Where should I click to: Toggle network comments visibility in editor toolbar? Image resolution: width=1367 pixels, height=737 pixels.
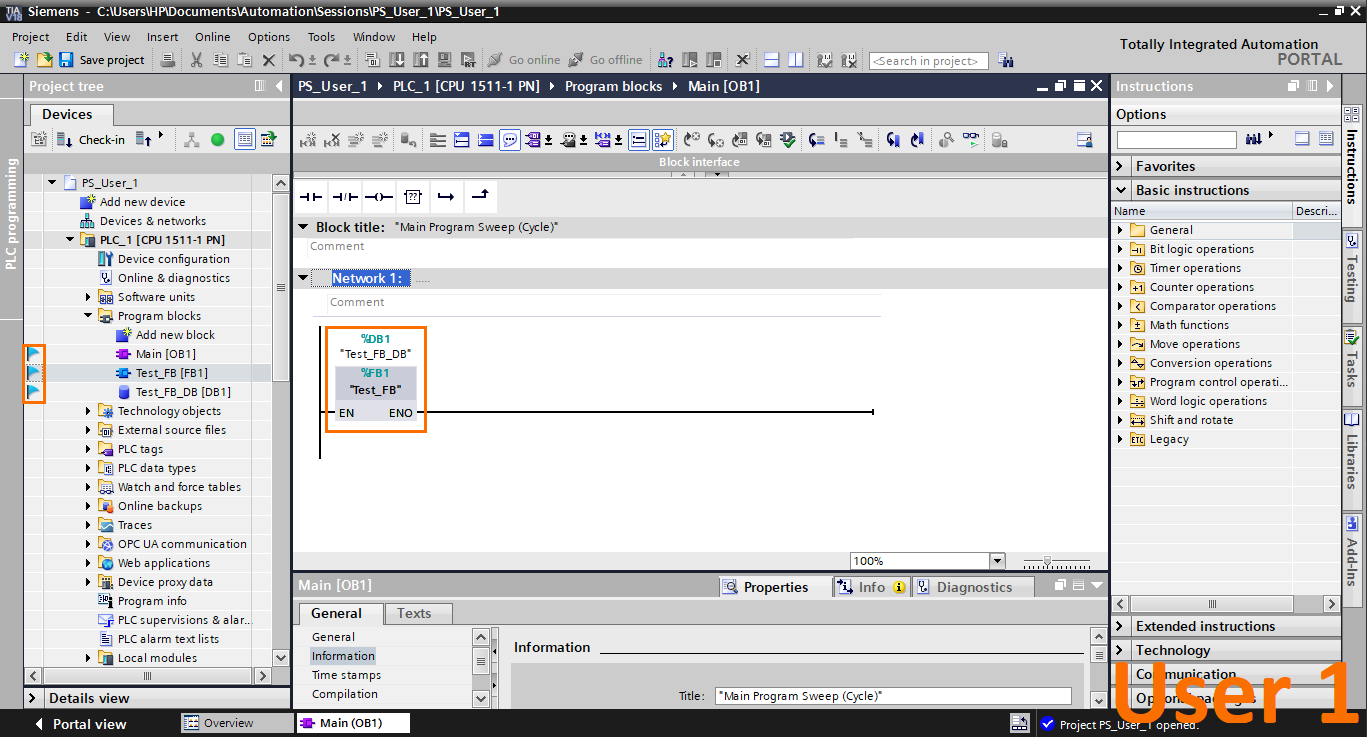(510, 139)
